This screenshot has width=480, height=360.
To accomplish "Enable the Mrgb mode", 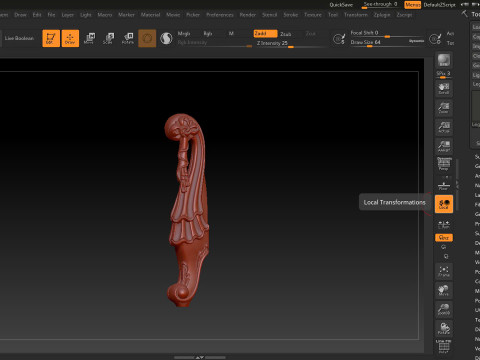I will (x=184, y=34).
